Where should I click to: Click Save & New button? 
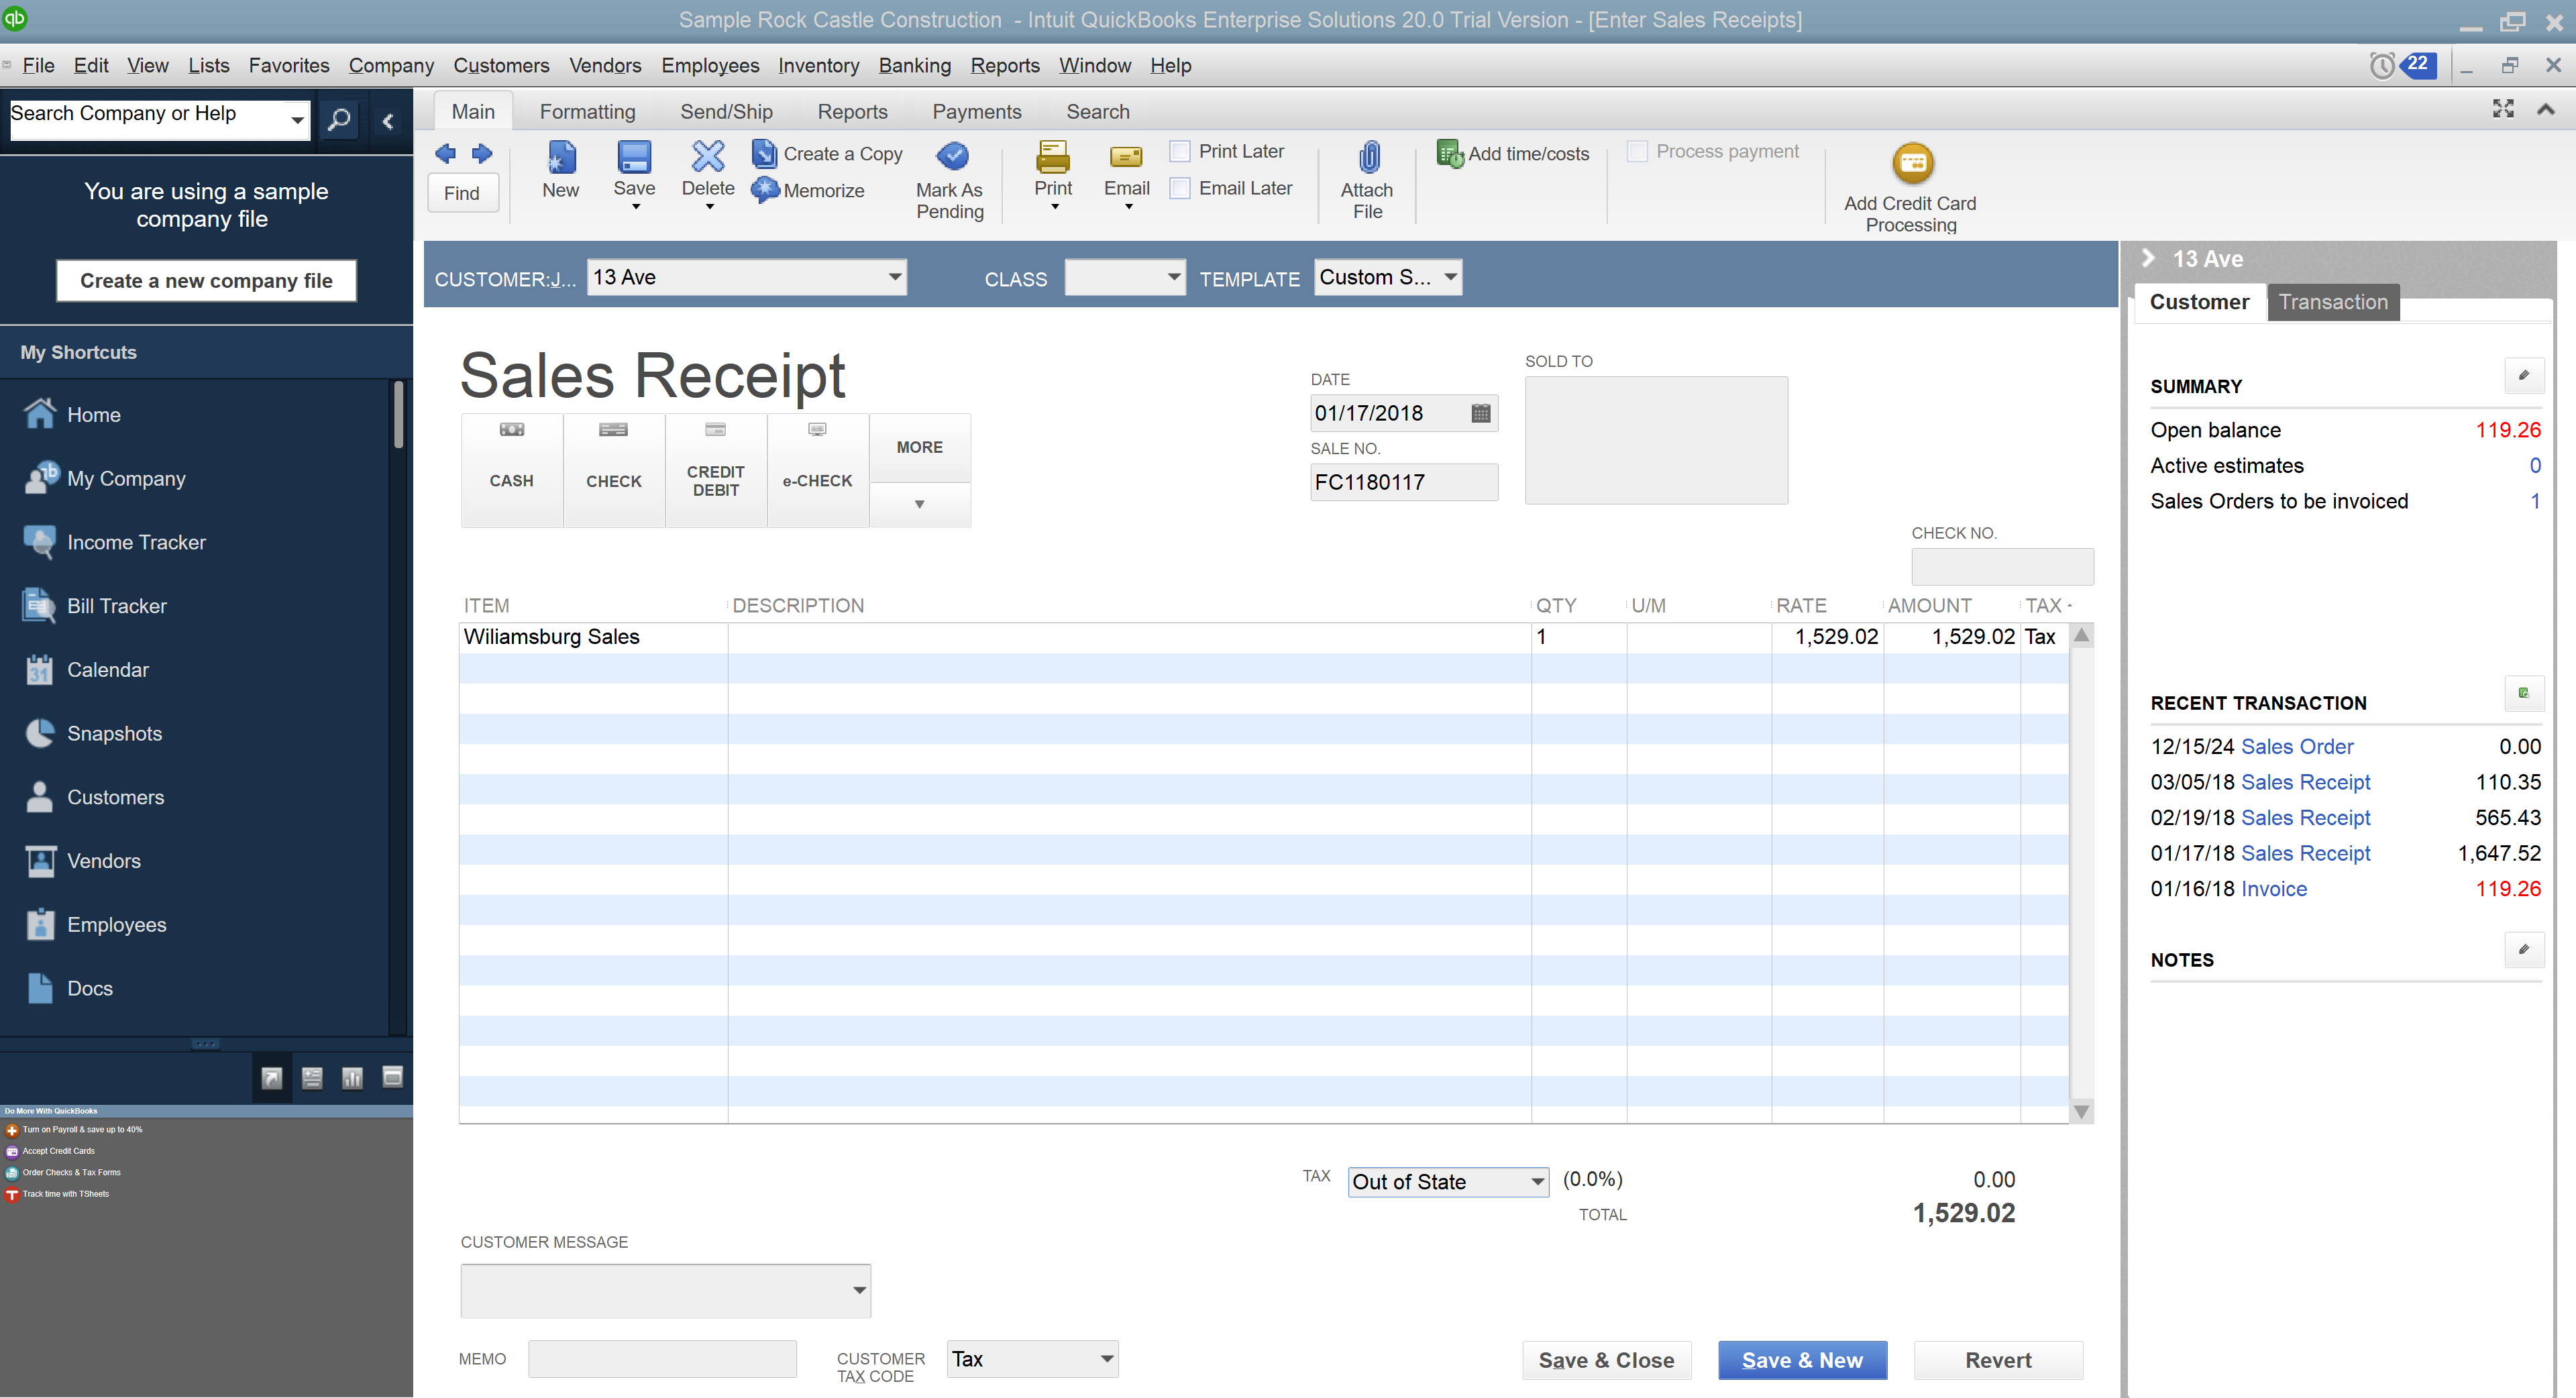1802,1360
